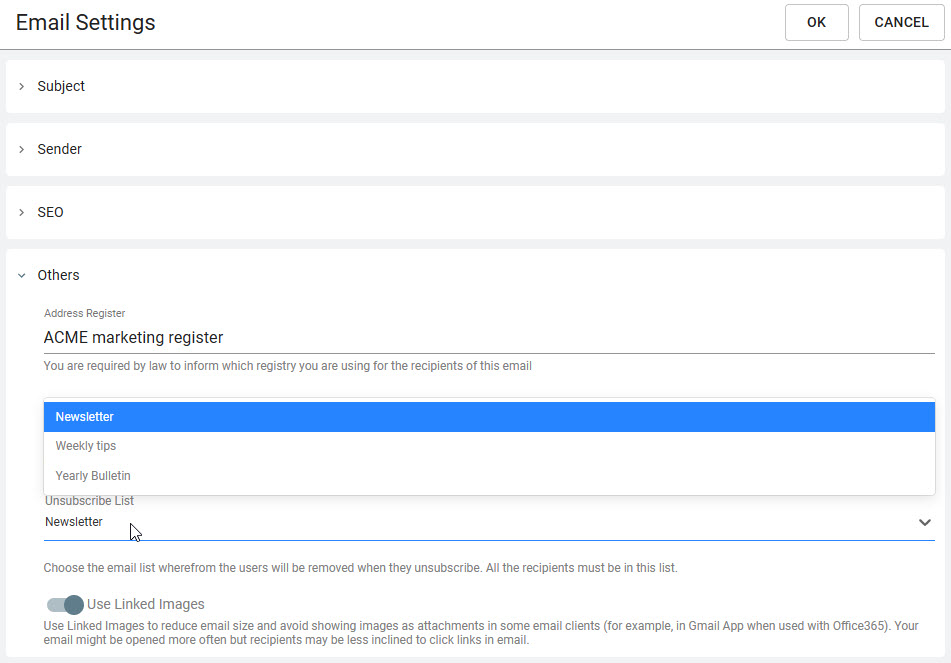Click the Unsubscribe List selected value Newsletter
951x663 pixels.
[73, 522]
